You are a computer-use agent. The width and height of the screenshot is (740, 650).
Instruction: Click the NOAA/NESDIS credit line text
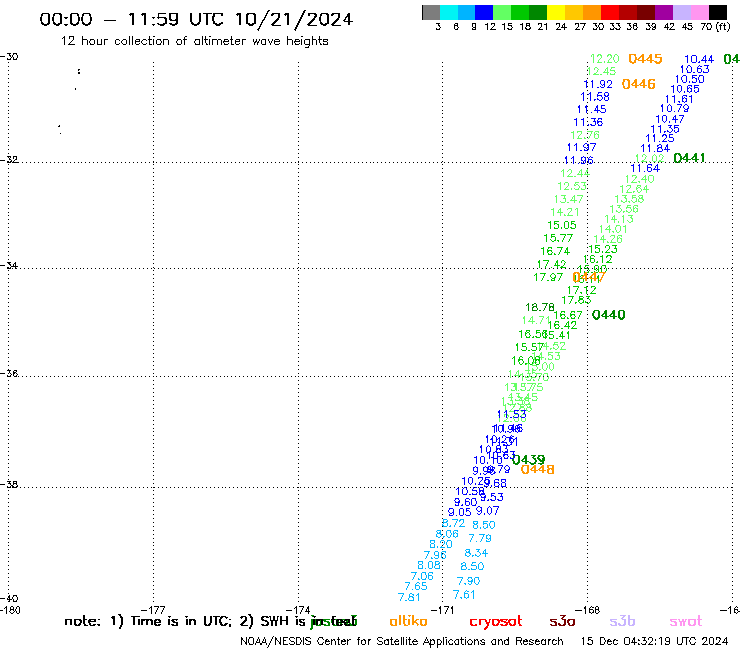pyautogui.click(x=402, y=641)
